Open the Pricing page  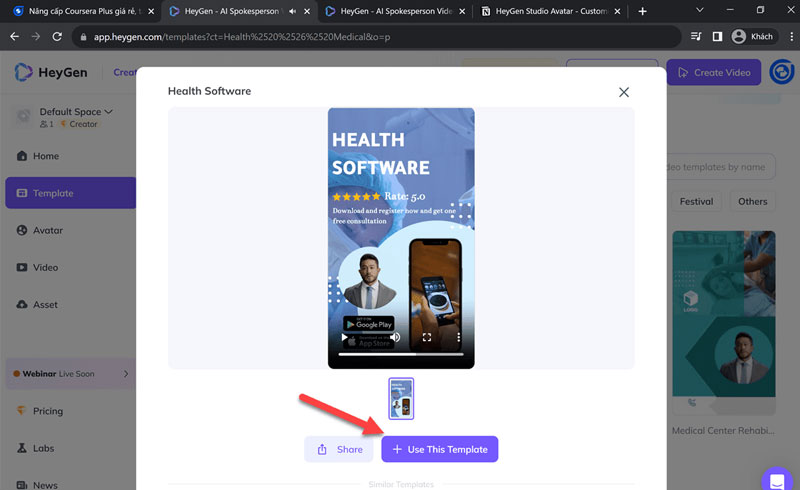(47, 411)
